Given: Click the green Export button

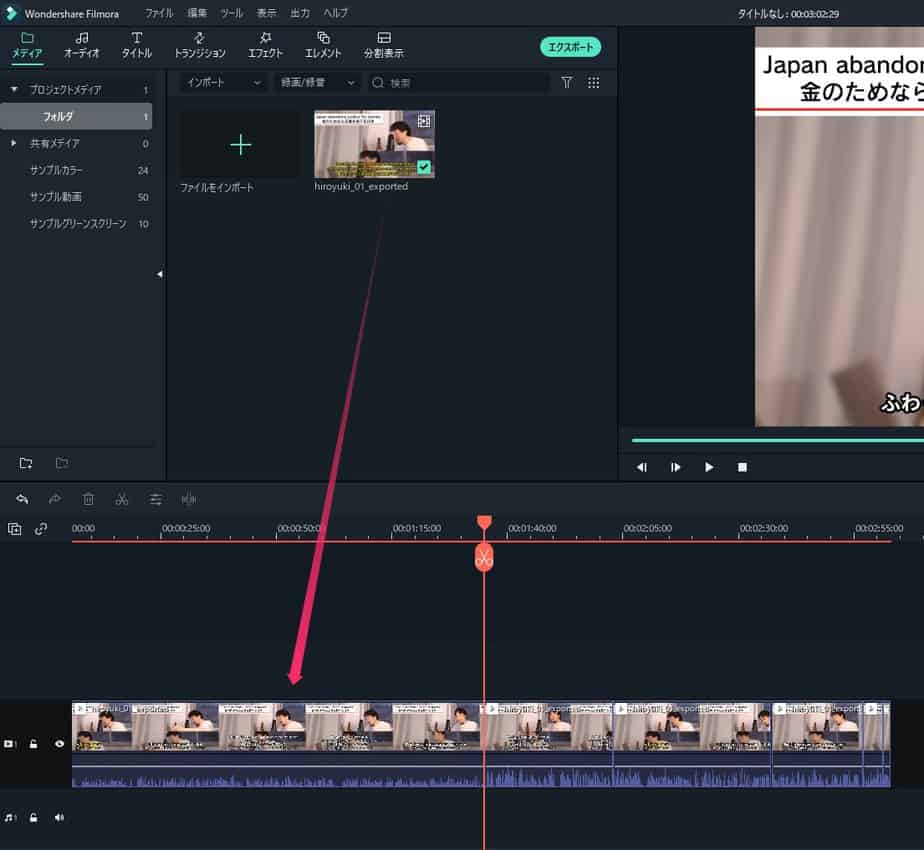Looking at the screenshot, I should [x=570, y=47].
